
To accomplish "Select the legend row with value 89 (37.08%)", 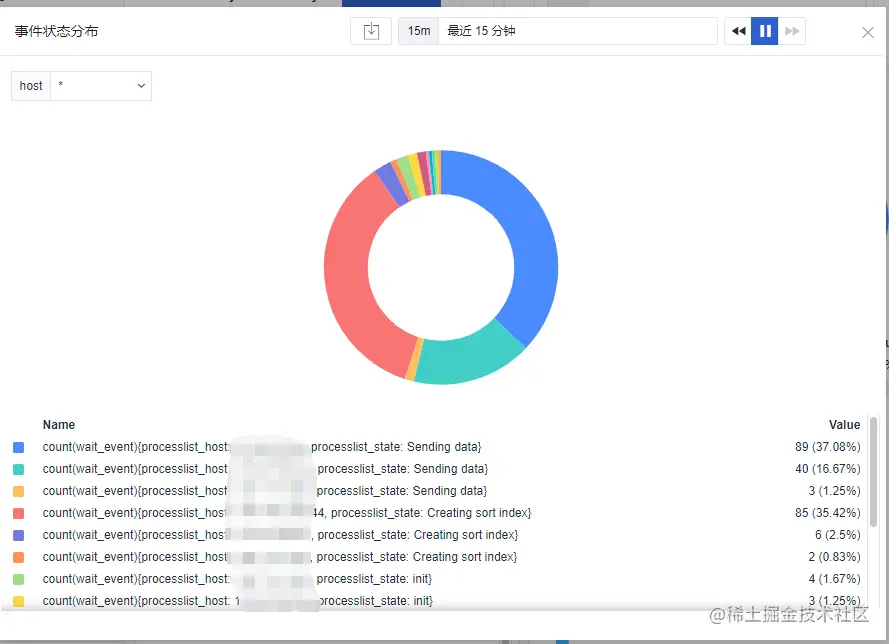I will (x=437, y=447).
